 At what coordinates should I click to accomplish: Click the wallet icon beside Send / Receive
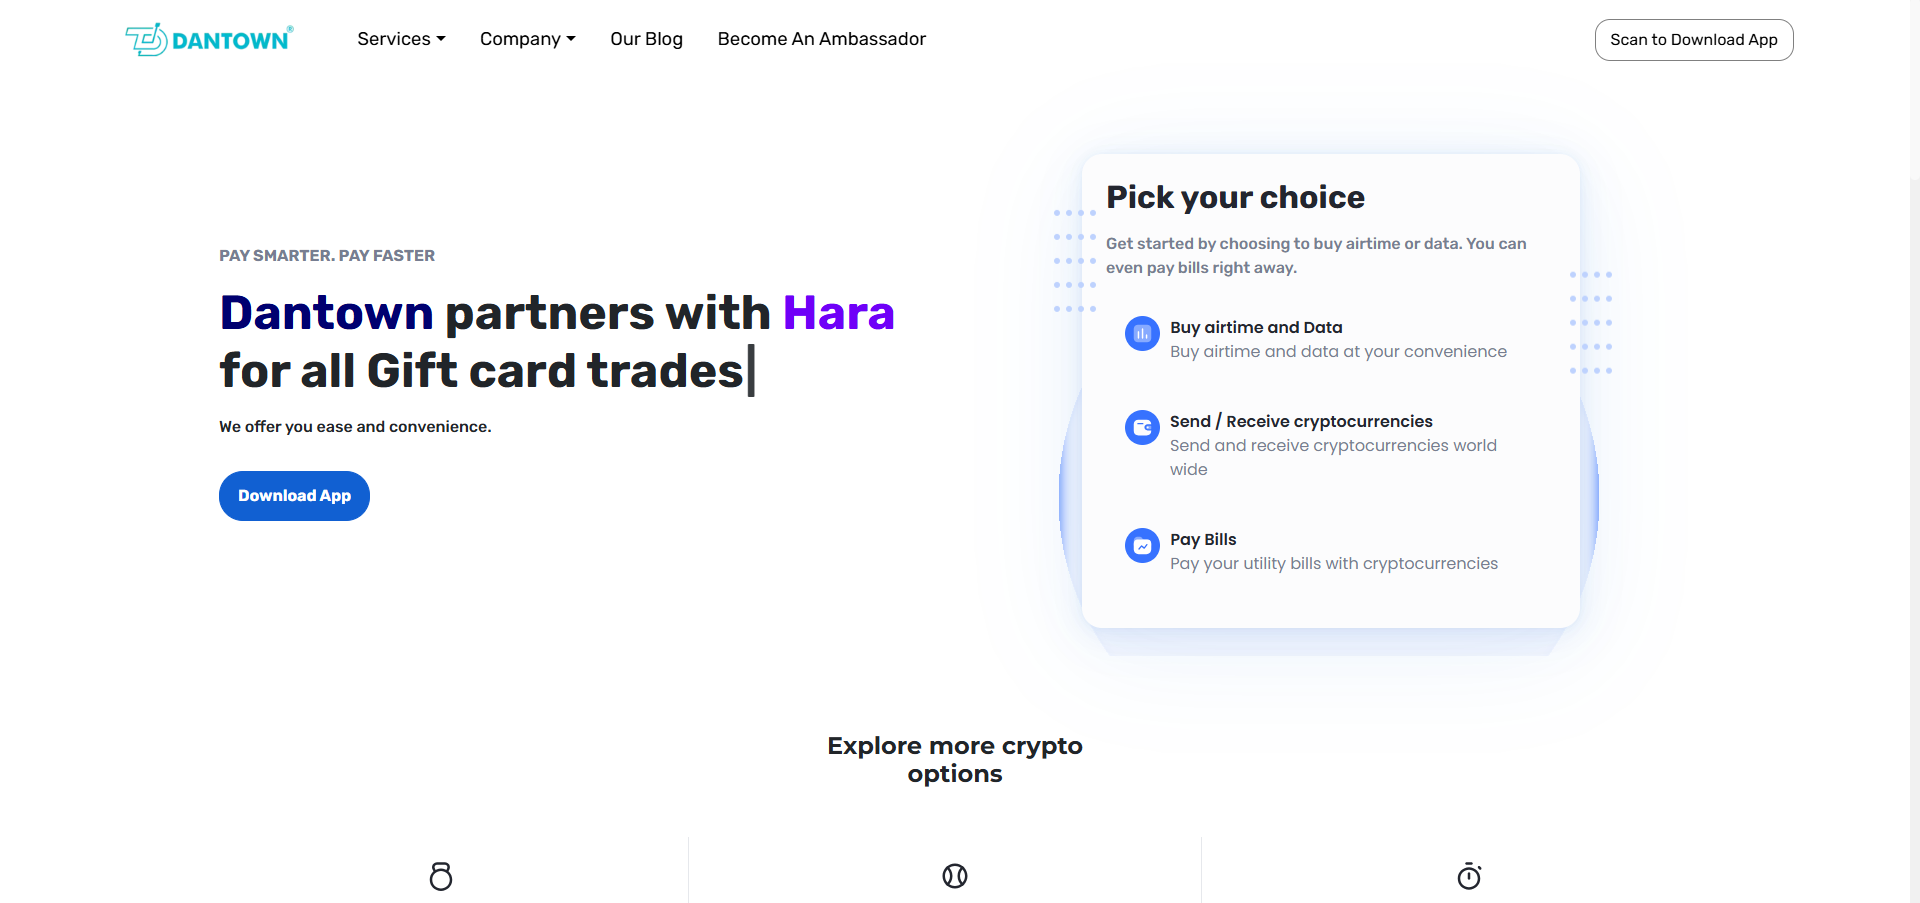pyautogui.click(x=1142, y=428)
